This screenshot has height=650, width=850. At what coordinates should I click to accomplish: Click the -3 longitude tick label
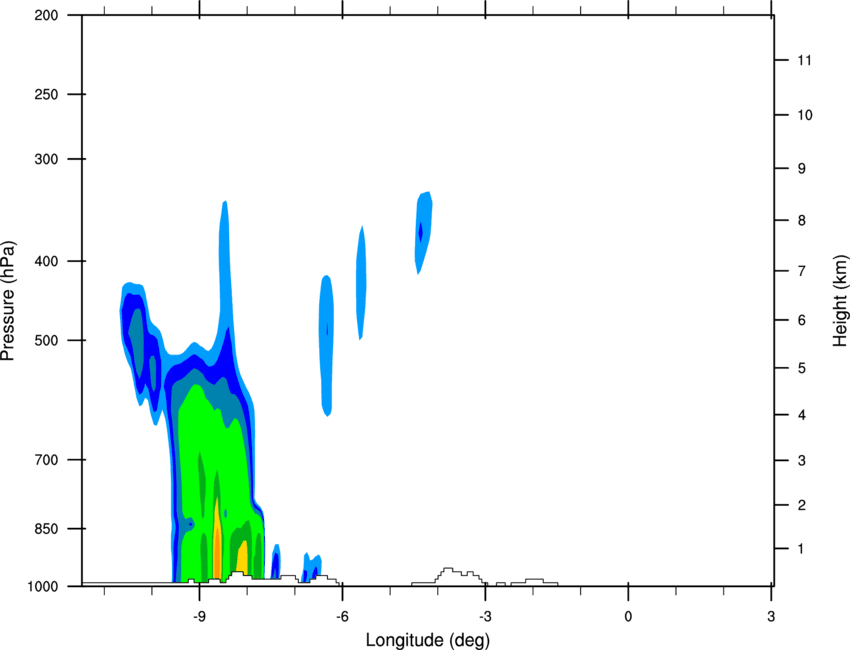coord(485,617)
